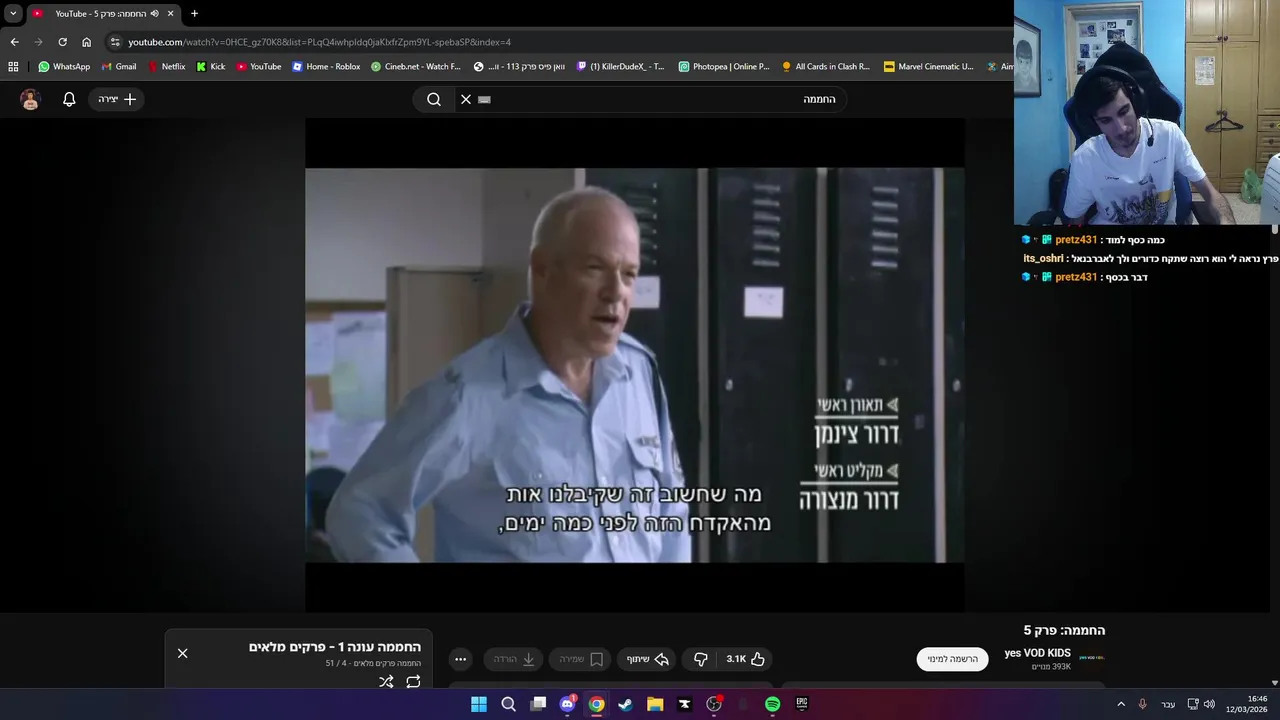Screen dimensions: 1280x720
Task: Dislike the video with thumbs down
Action: pos(700,659)
